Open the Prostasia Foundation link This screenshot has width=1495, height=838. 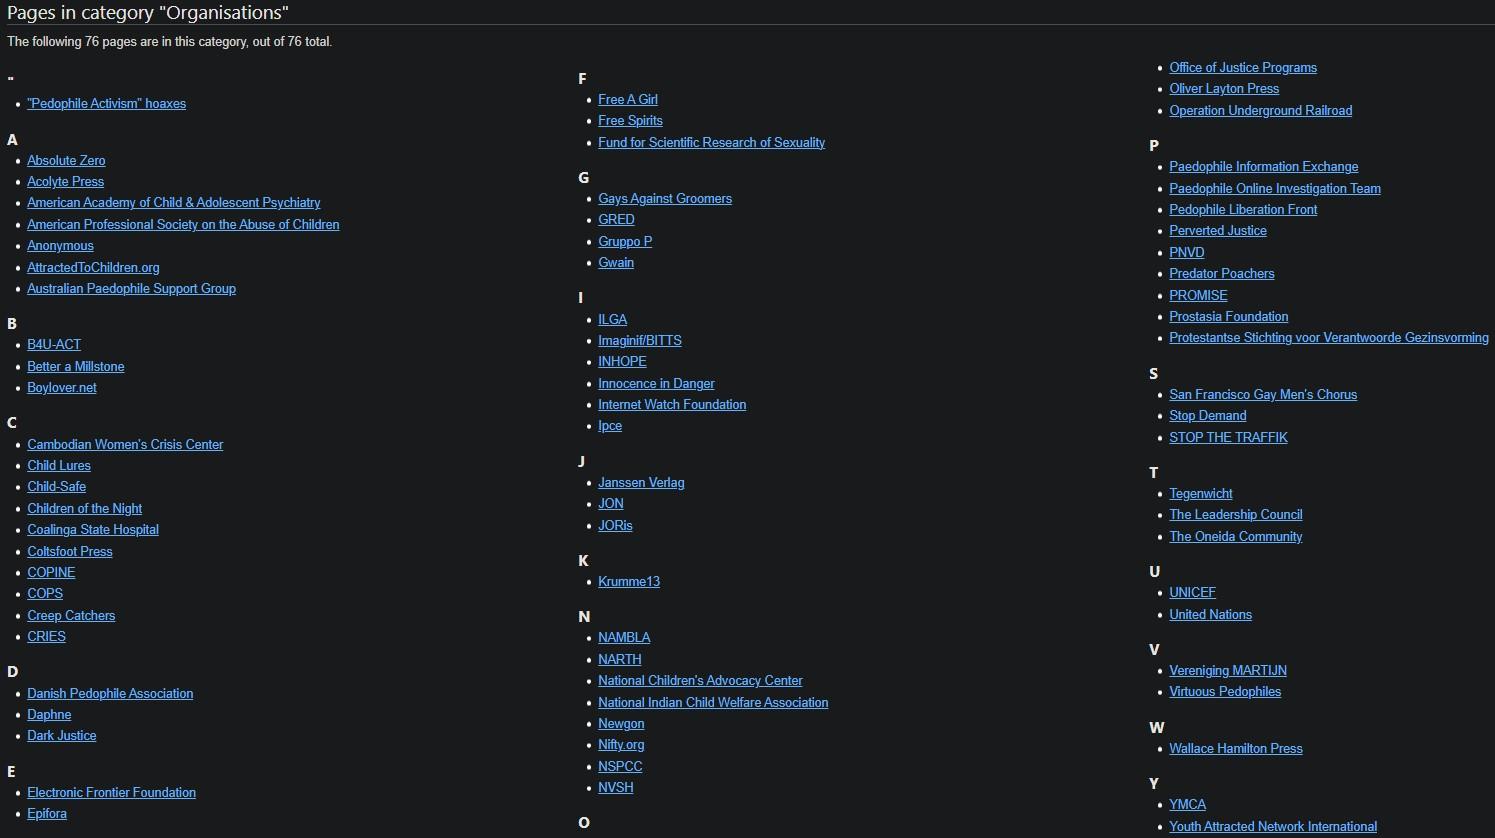click(x=1229, y=316)
